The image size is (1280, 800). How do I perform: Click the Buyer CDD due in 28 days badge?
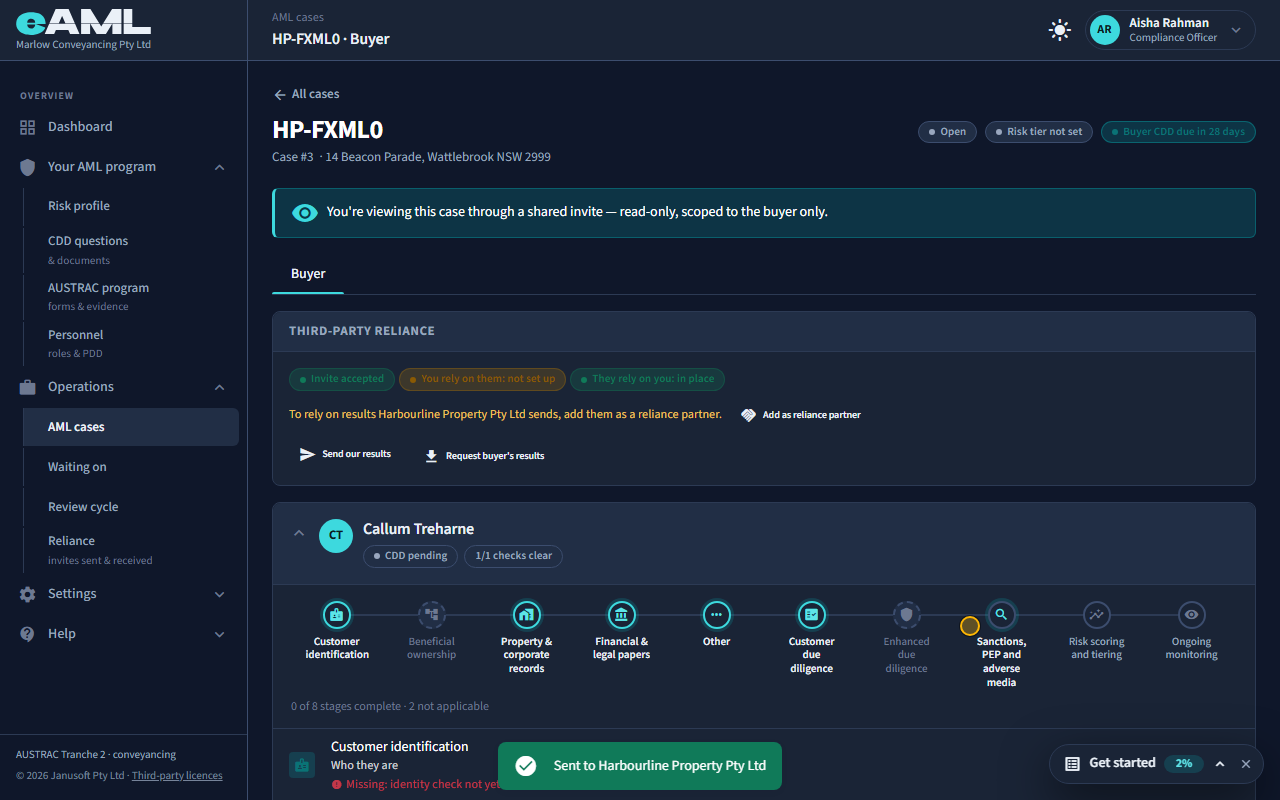point(1178,132)
